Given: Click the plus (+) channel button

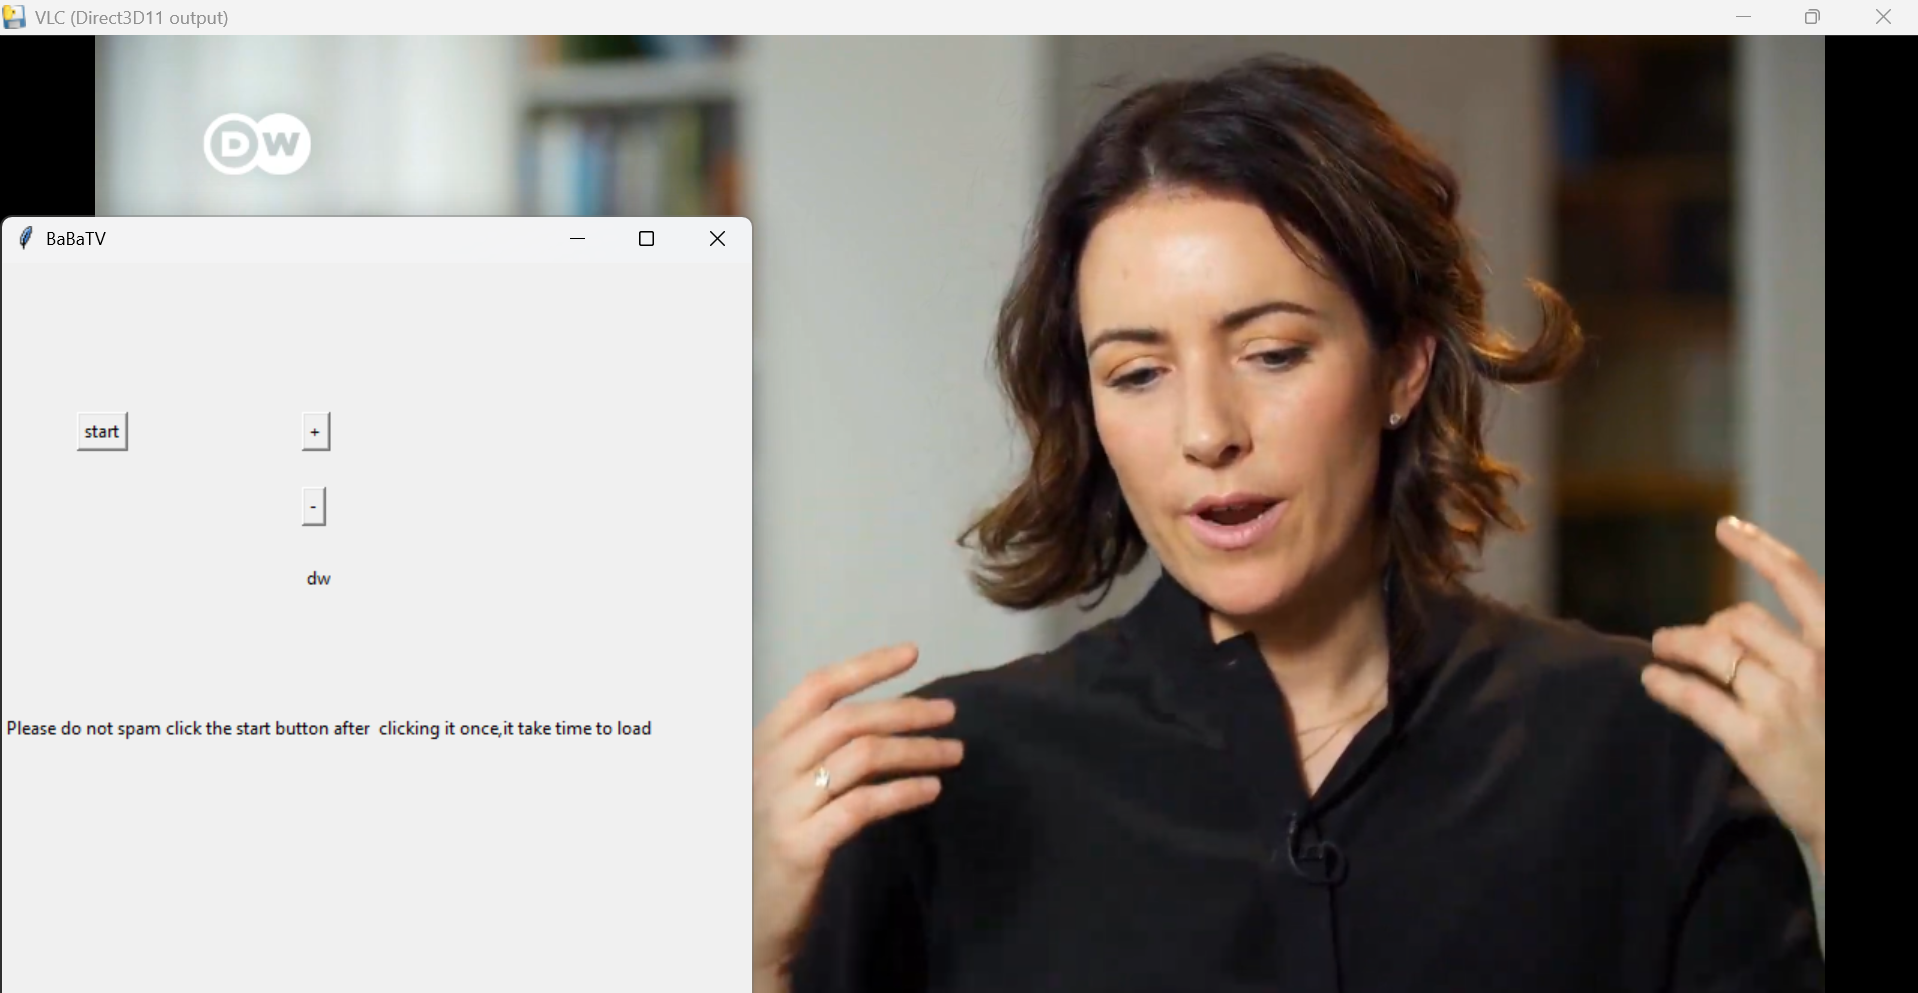Looking at the screenshot, I should point(315,432).
